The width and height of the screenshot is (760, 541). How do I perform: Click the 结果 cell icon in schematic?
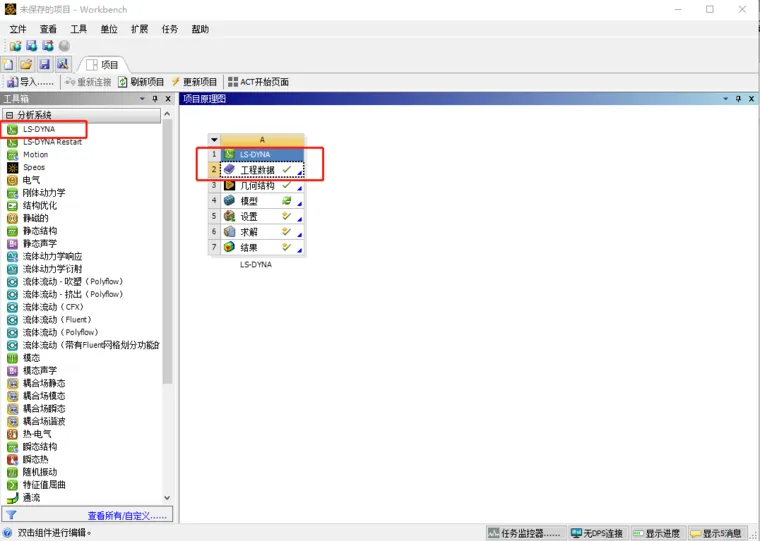click(x=229, y=247)
